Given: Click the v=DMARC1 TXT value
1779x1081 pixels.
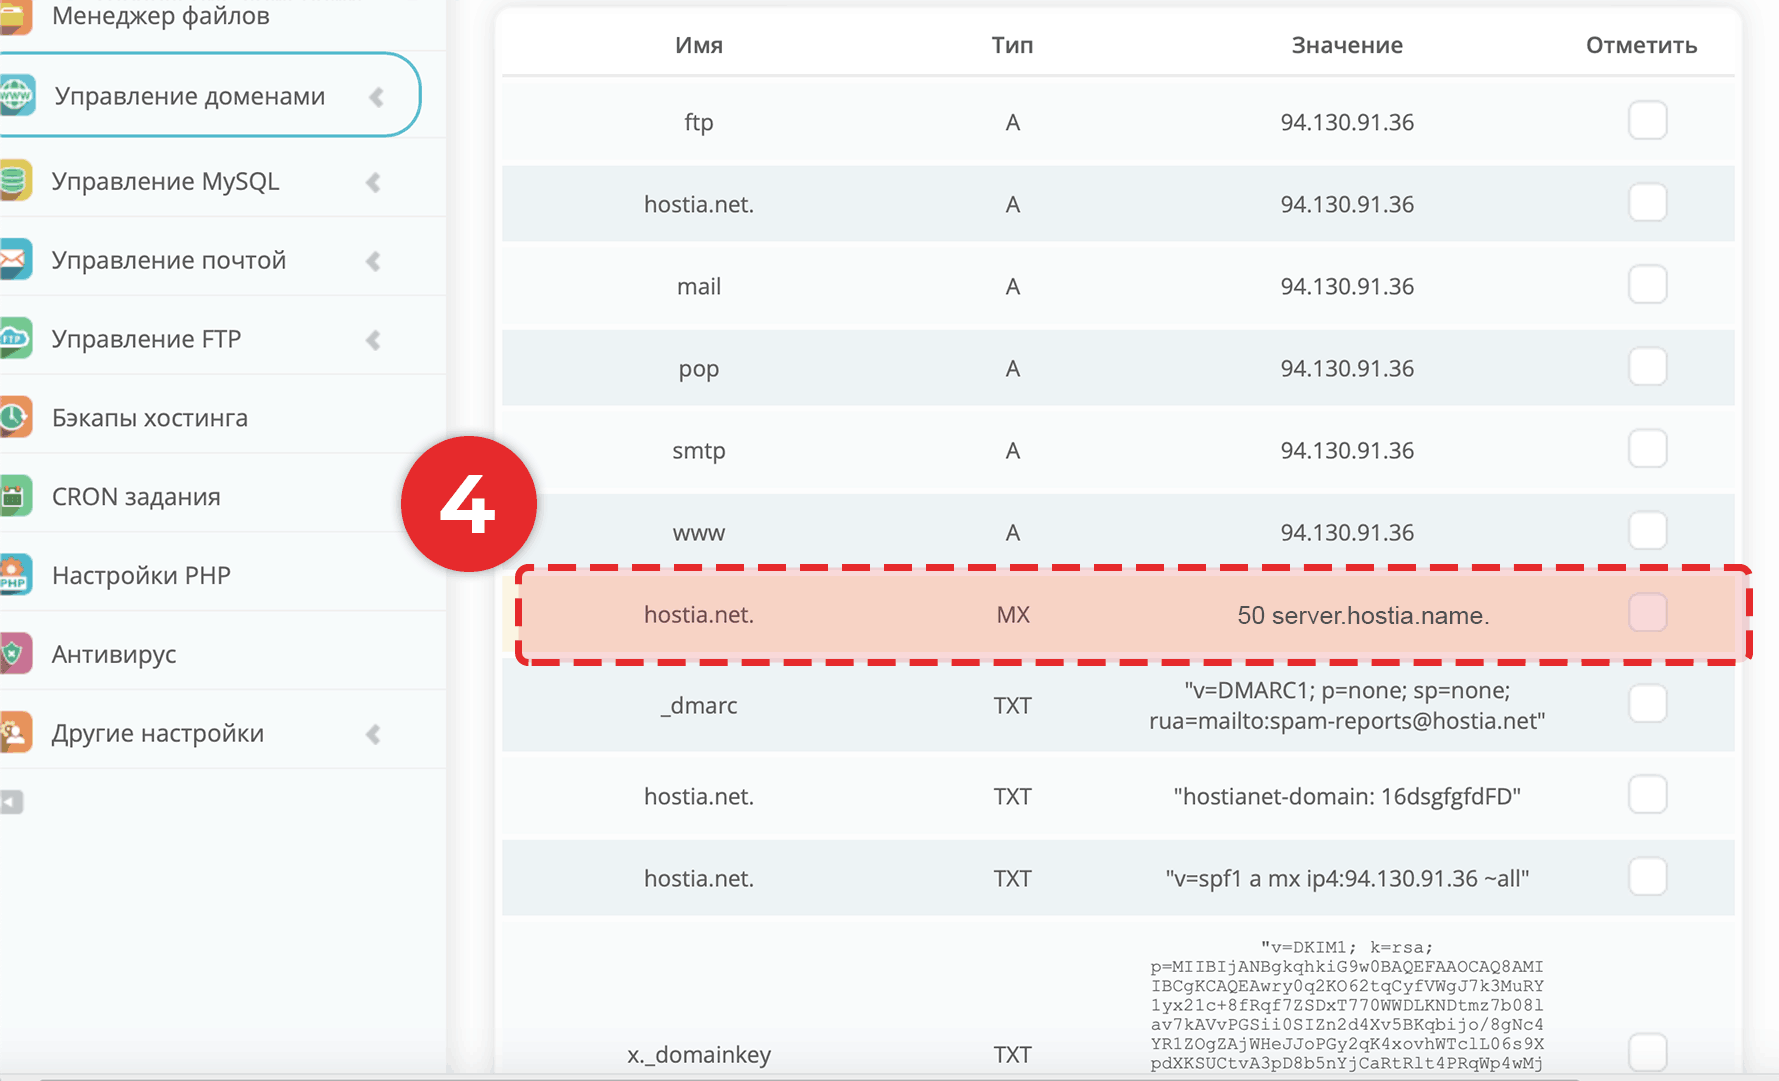Looking at the screenshot, I should pyautogui.click(x=1347, y=705).
